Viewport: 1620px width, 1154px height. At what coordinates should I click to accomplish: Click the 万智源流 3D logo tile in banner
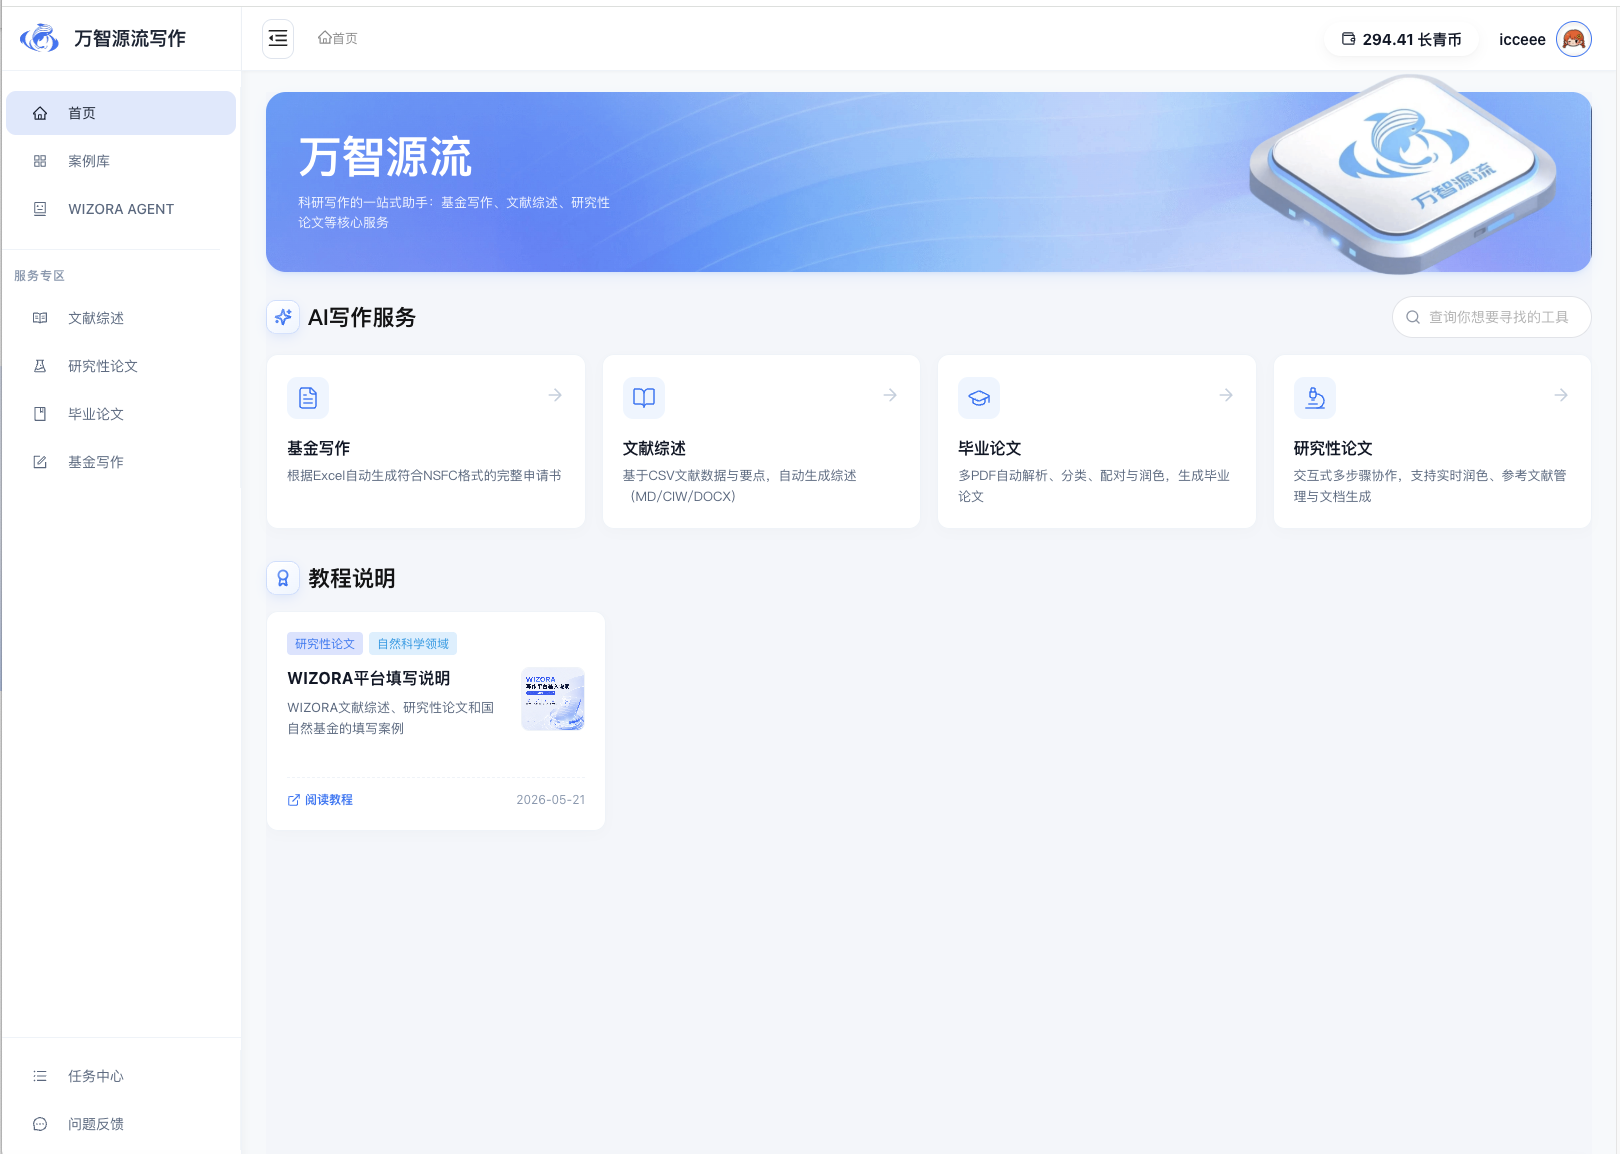point(1403,172)
